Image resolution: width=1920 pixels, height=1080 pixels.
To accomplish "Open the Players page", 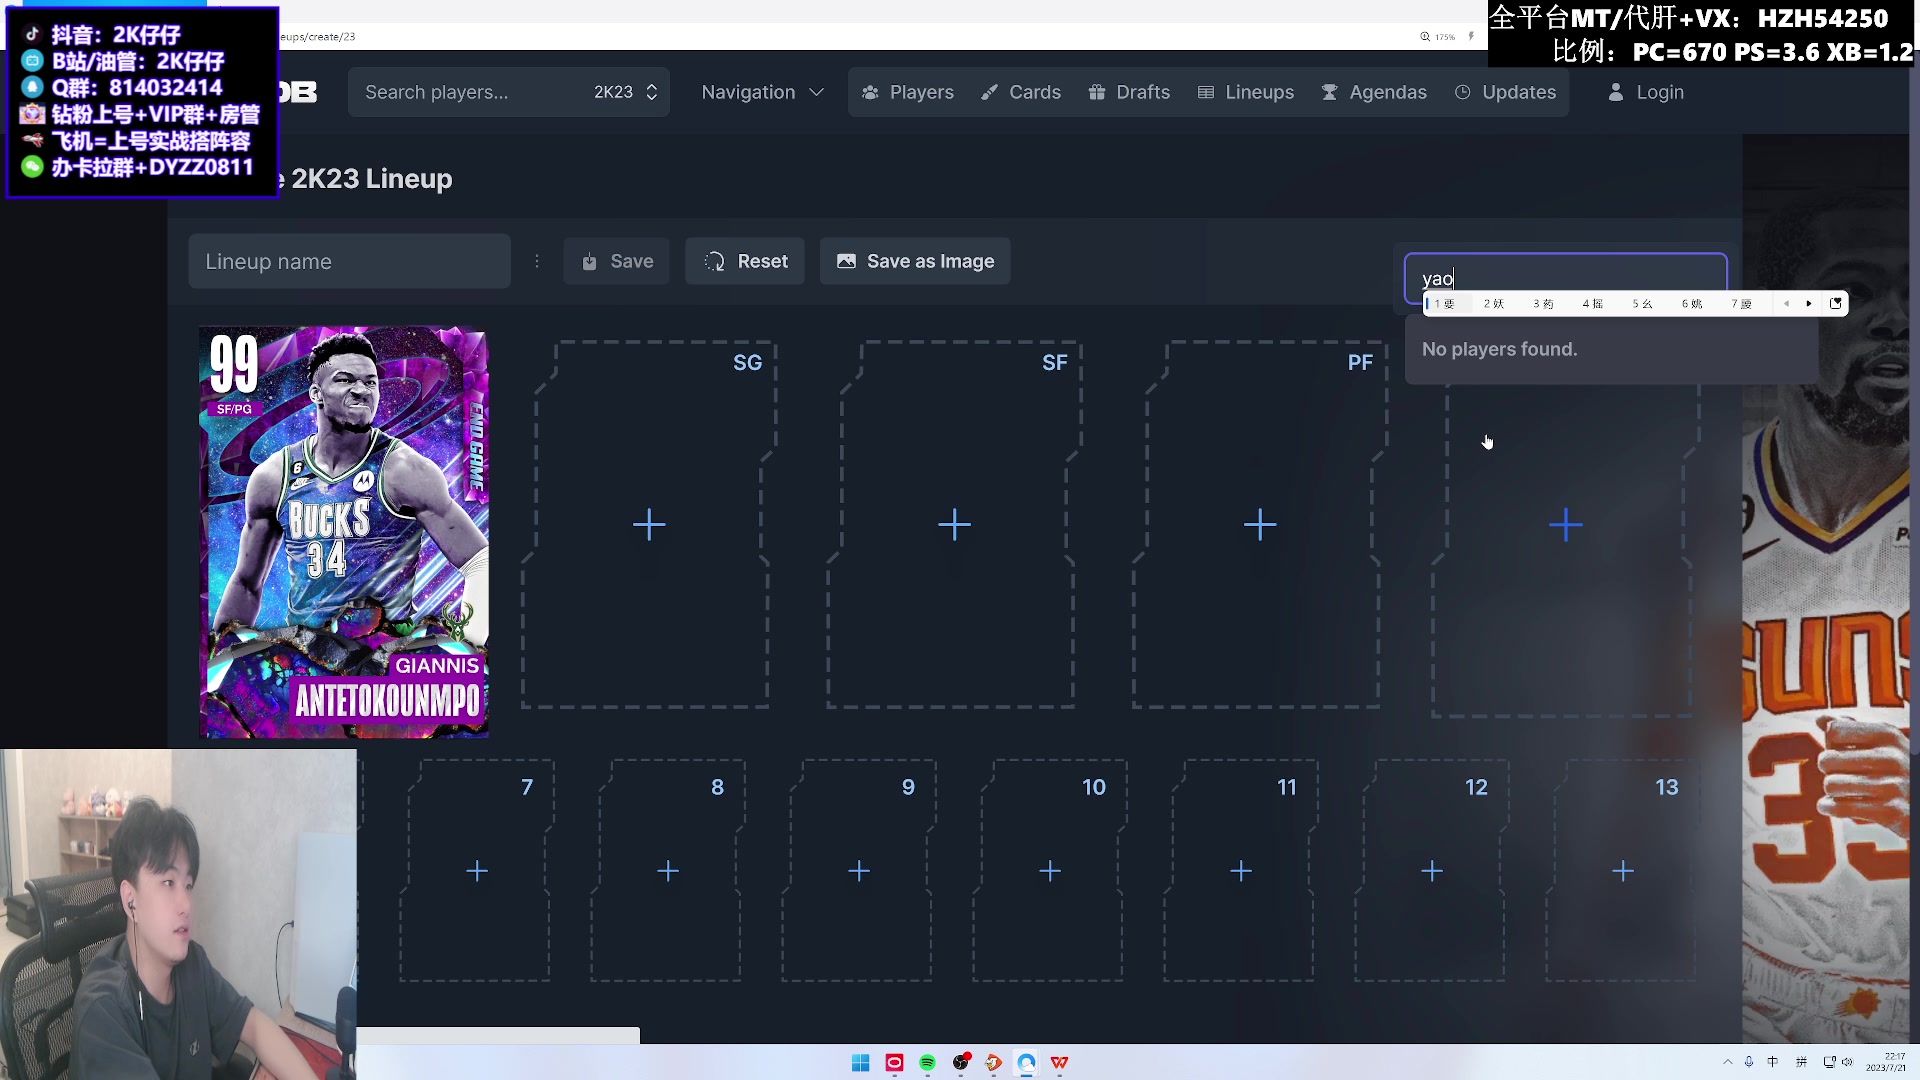I will [x=907, y=92].
